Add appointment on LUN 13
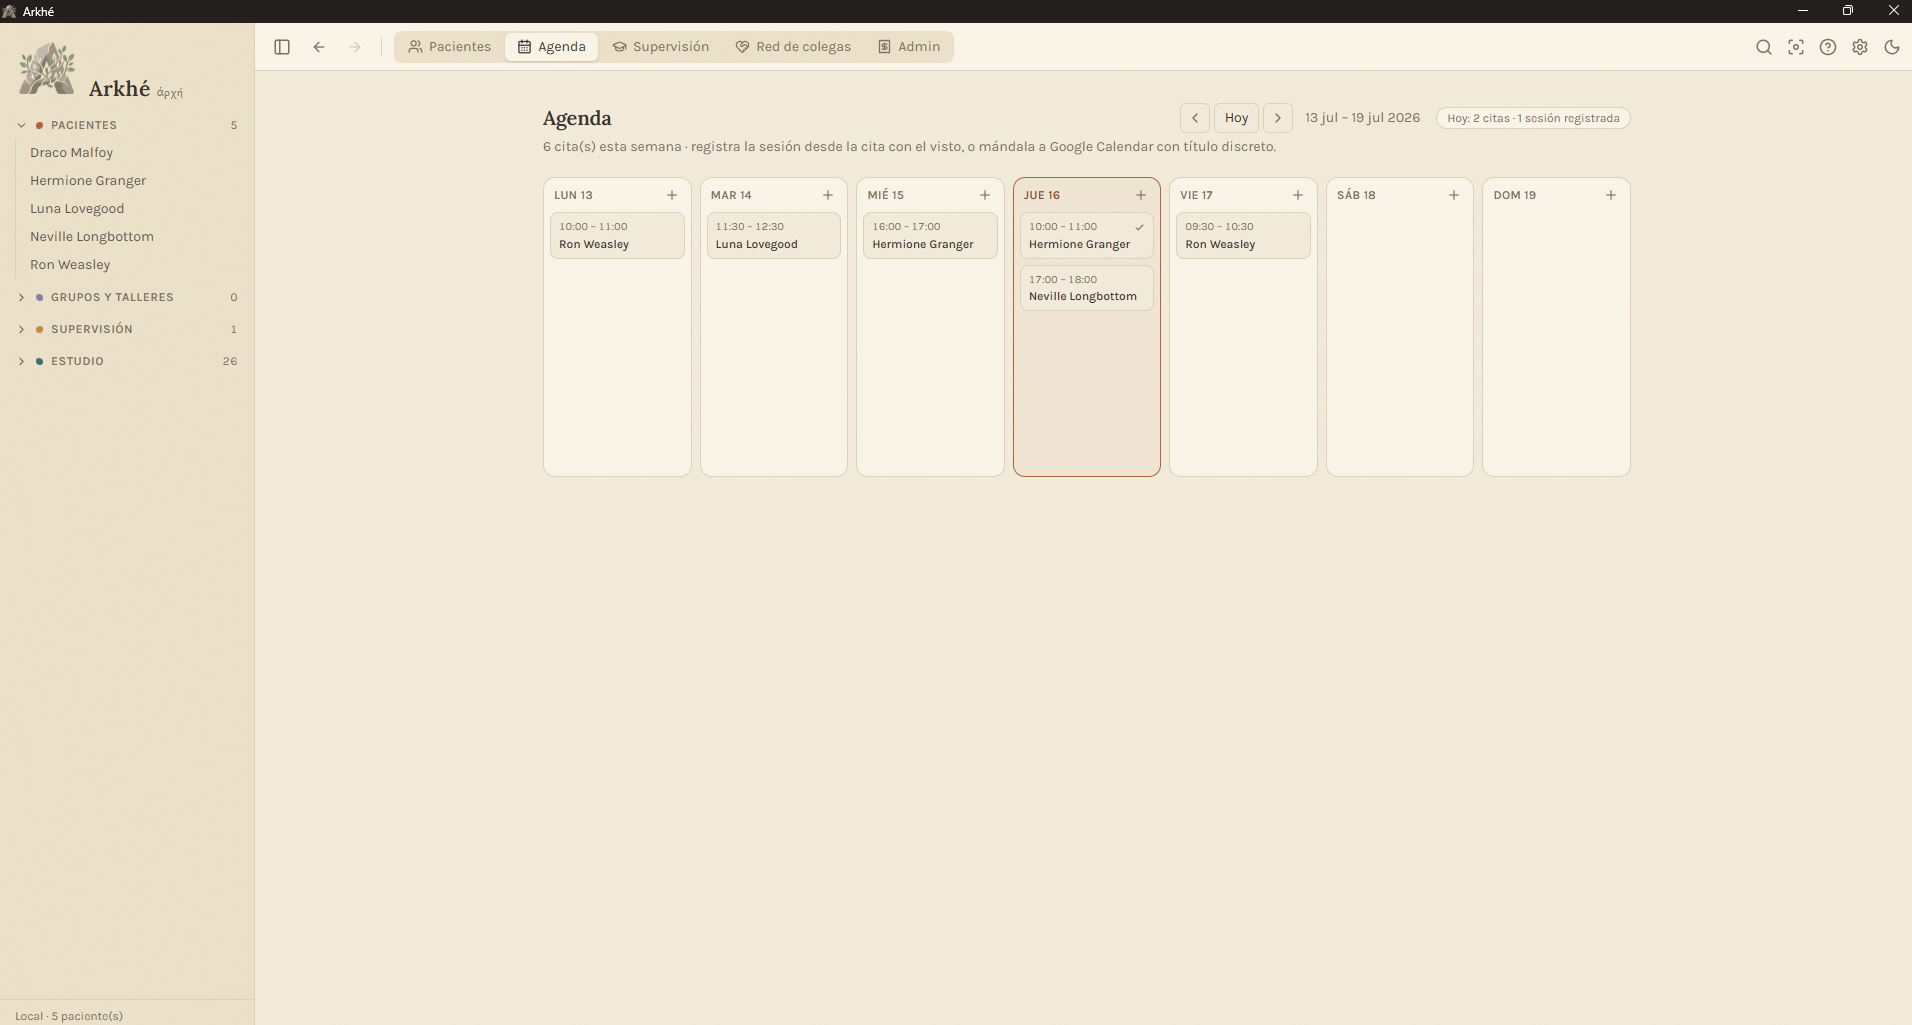This screenshot has height=1025, width=1912. pos(672,195)
